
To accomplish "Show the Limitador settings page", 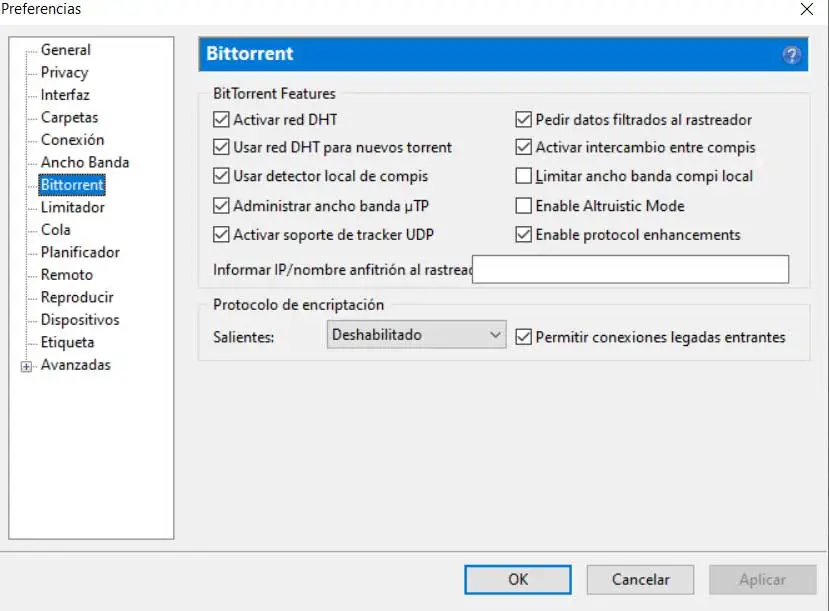I will pos(72,208).
